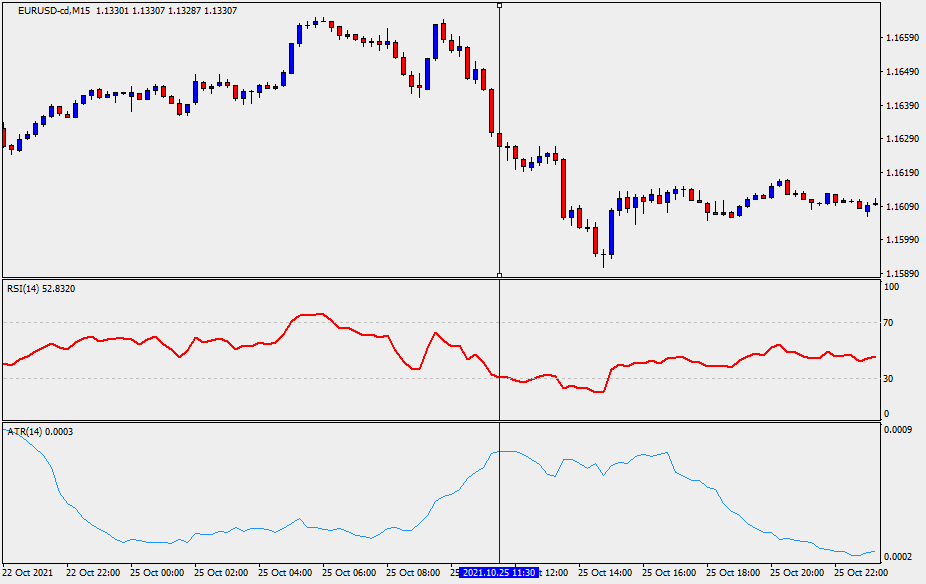
Task: Click the RSI 30 level axis label
Action: coord(889,378)
